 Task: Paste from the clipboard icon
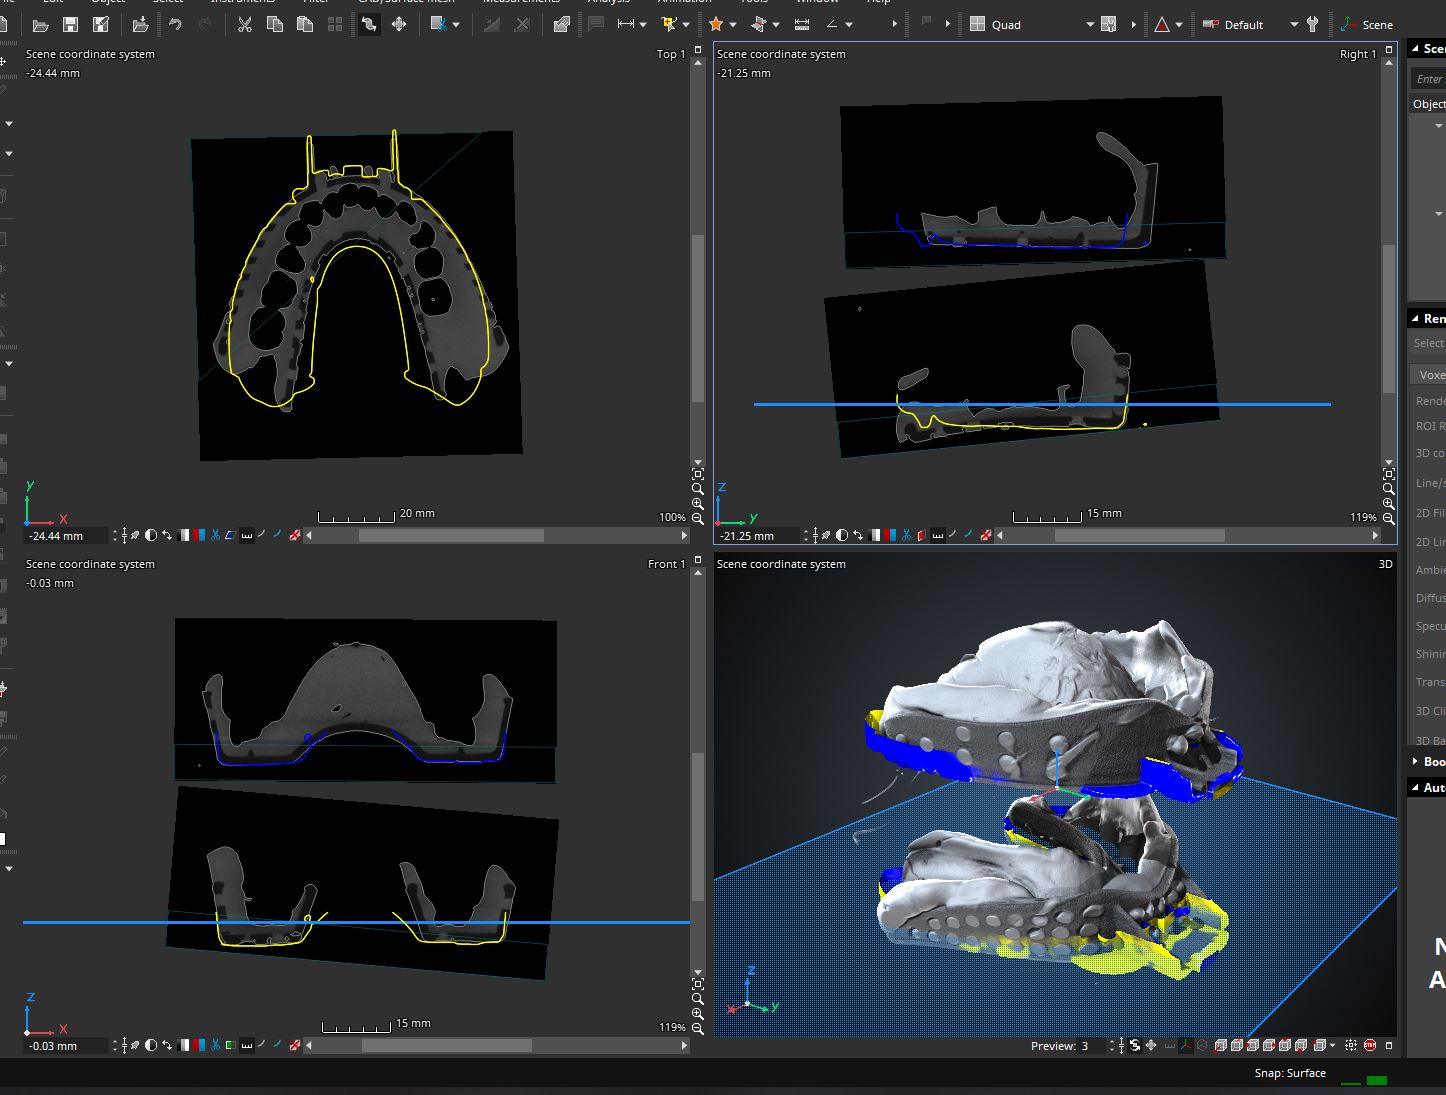[x=305, y=25]
